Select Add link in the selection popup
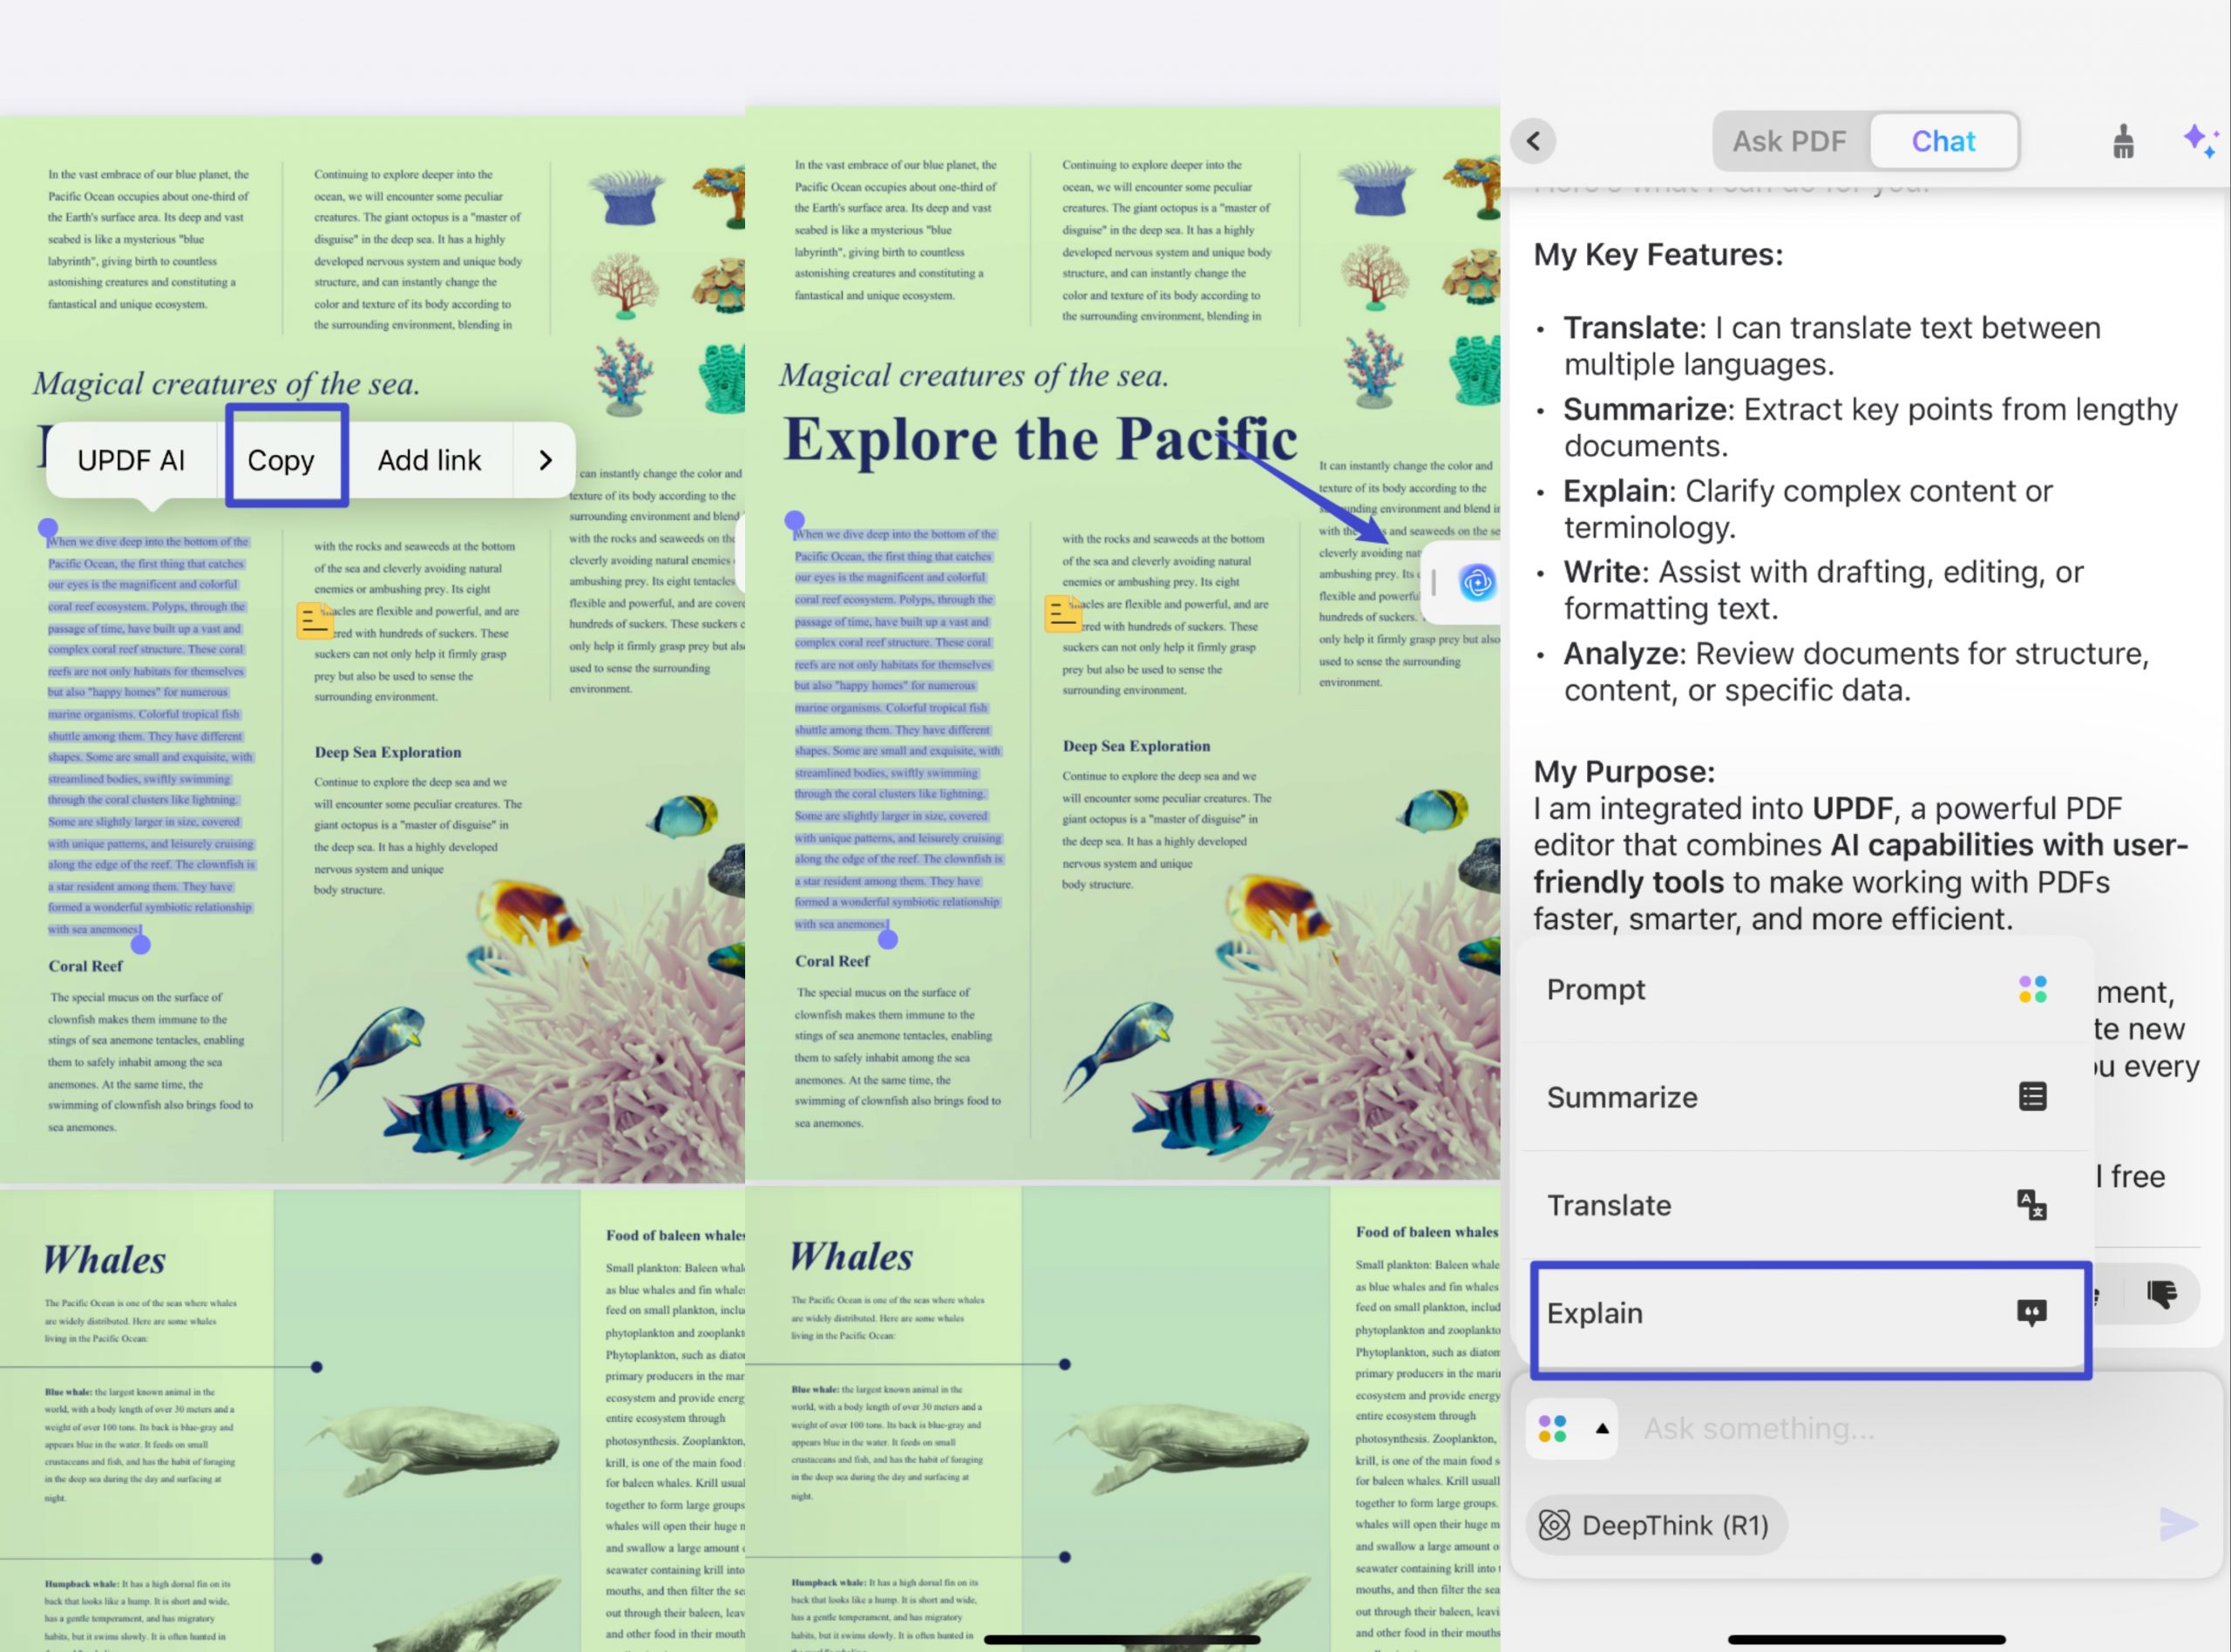This screenshot has width=2231, height=1652. (429, 460)
